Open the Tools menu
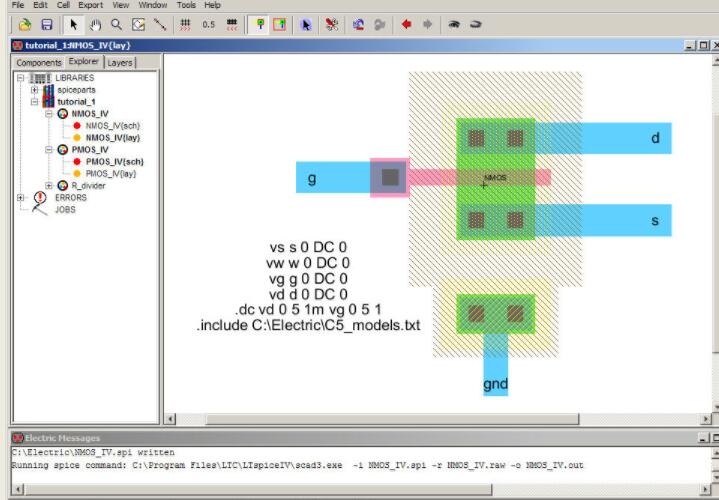Image resolution: width=719 pixels, height=500 pixels. (186, 5)
